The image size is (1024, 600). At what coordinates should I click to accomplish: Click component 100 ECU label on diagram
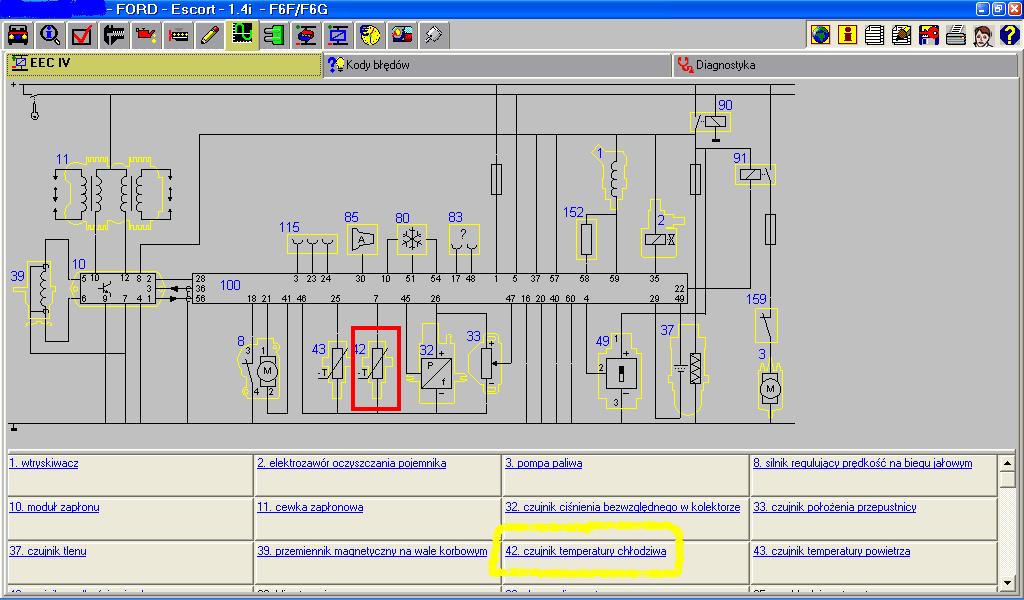pyautogui.click(x=230, y=286)
